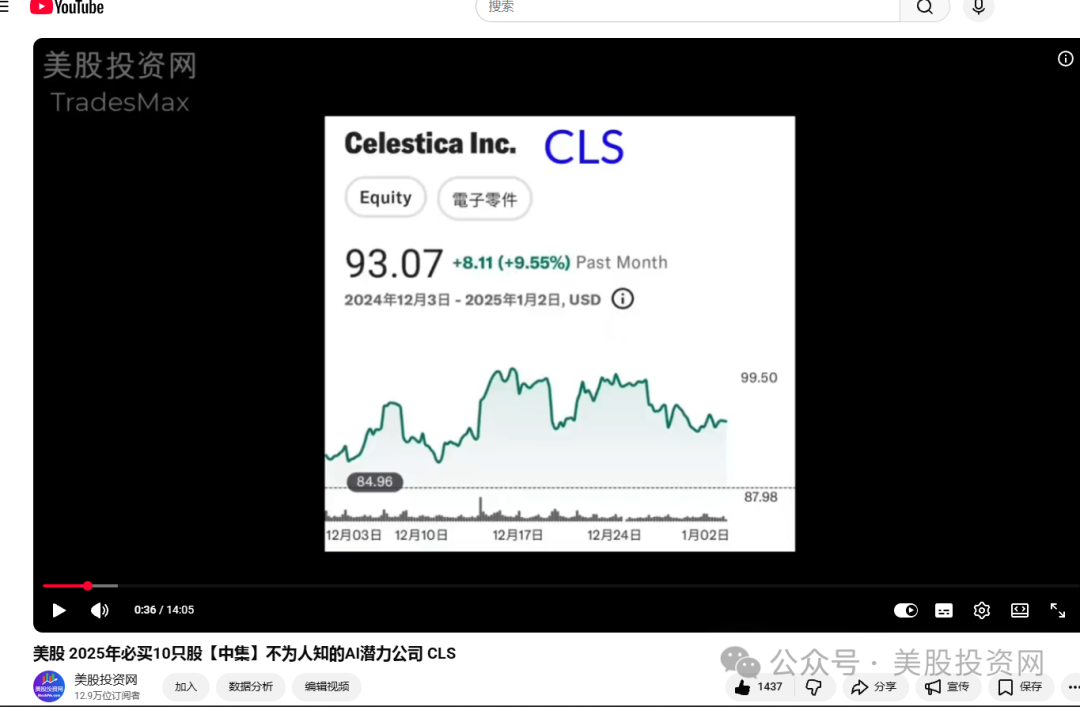
Task: Open the hamburger guide menu
Action: click(x=3, y=7)
